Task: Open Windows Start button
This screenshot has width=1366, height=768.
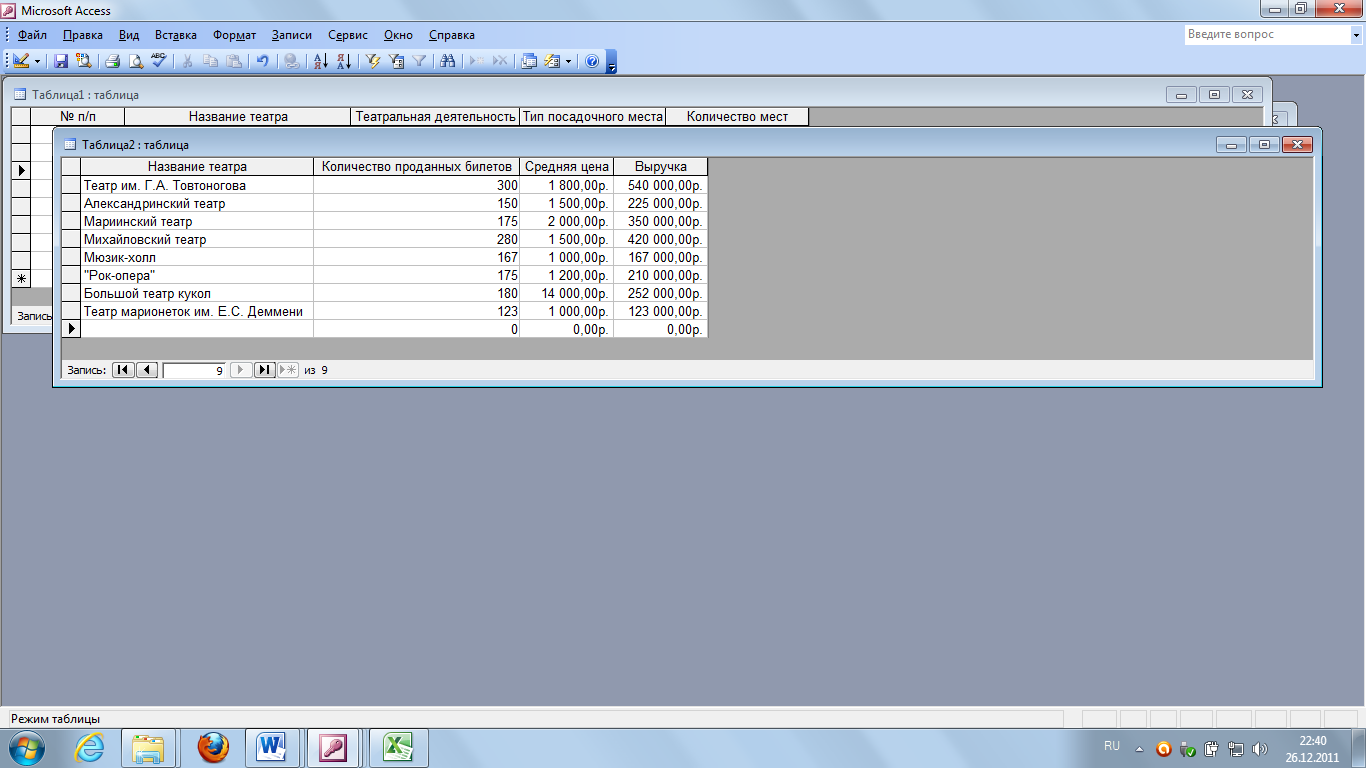Action: (26, 747)
